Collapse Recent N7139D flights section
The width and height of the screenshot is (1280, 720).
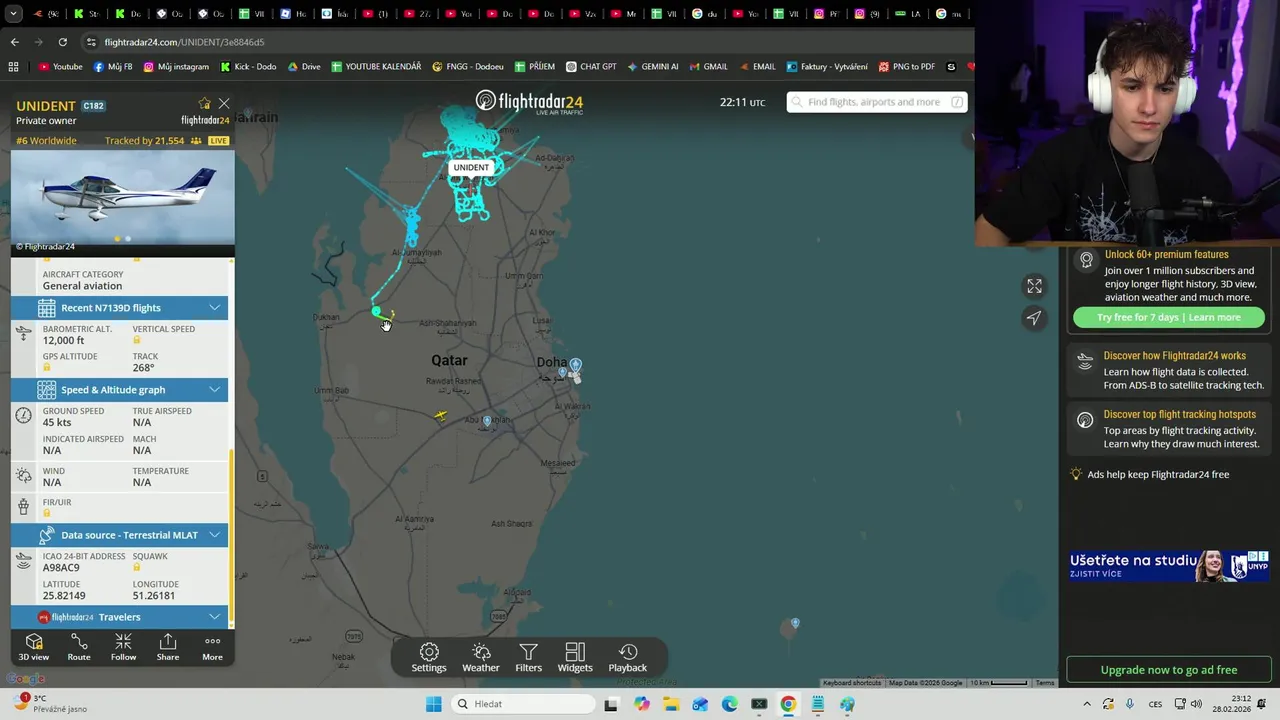[120, 308]
